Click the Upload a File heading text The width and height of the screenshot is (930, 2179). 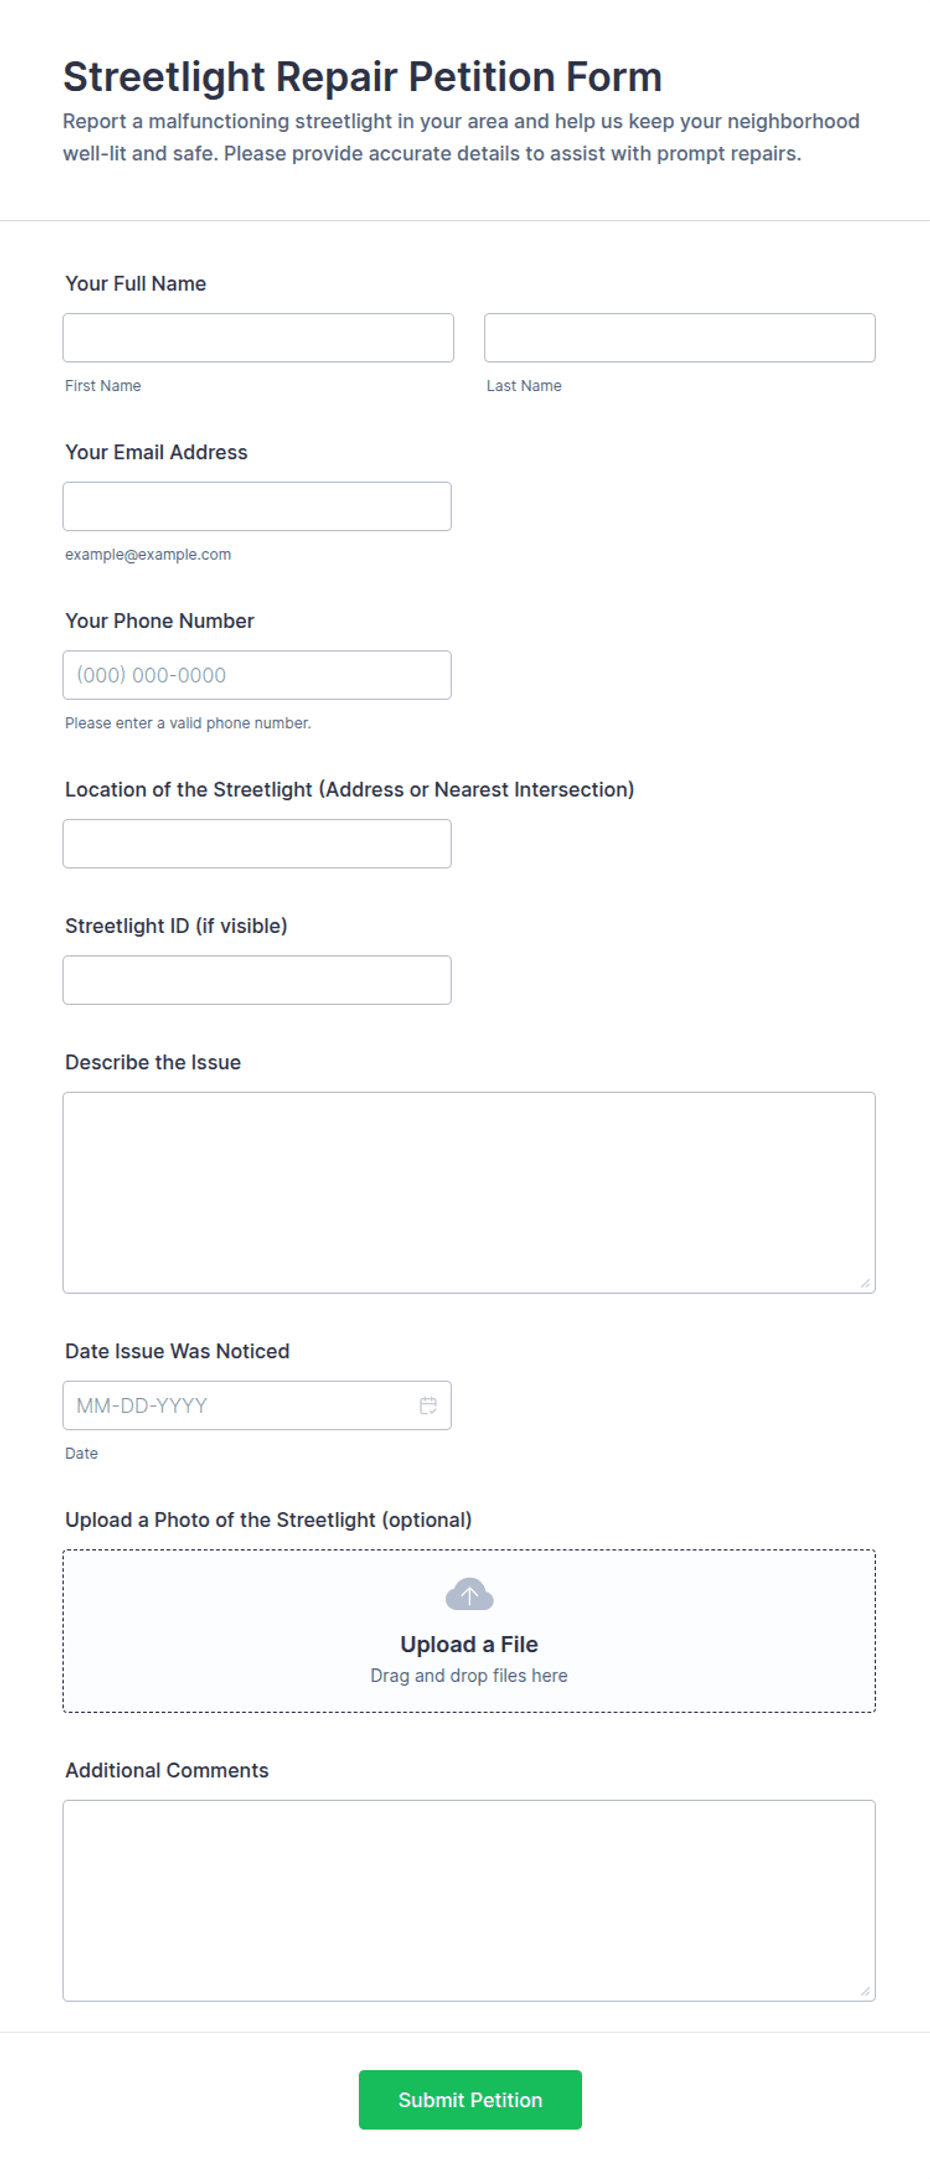coord(469,1644)
